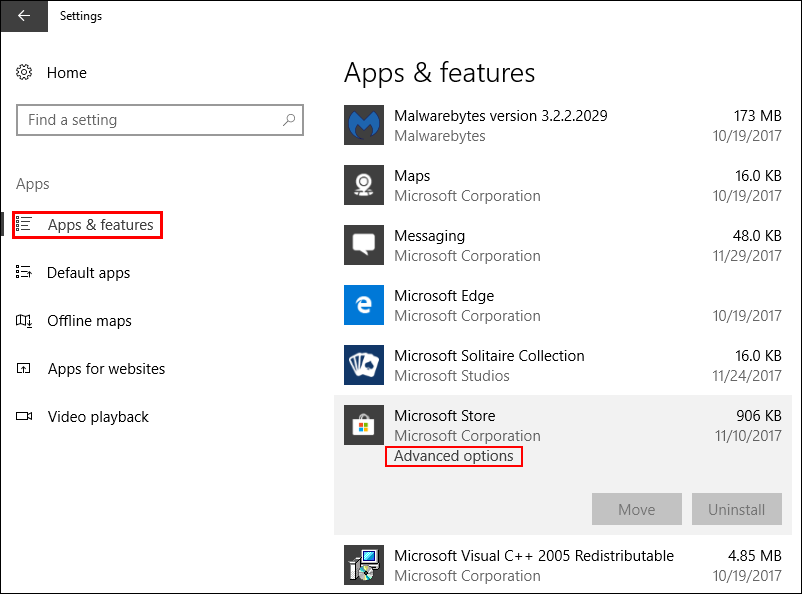Viewport: 802px width, 594px height.
Task: Click the Microsoft Store app icon
Action: [364, 425]
